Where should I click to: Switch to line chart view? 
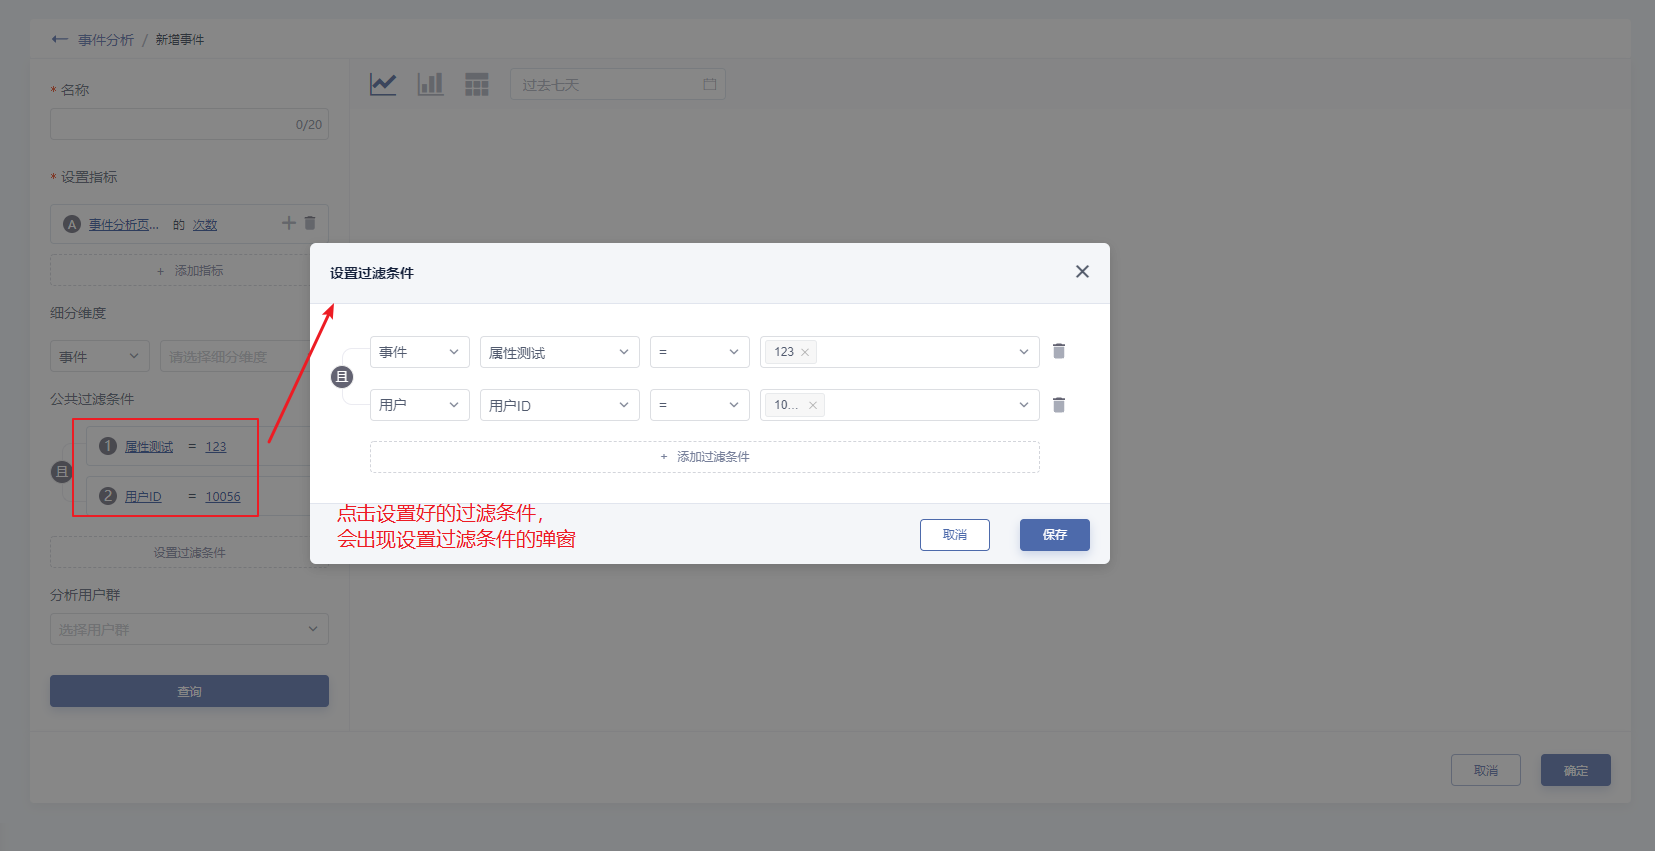coord(383,84)
